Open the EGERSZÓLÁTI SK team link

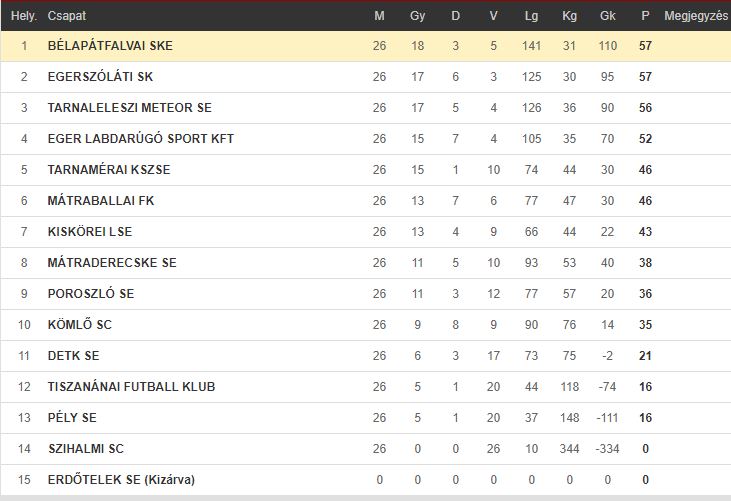click(100, 76)
